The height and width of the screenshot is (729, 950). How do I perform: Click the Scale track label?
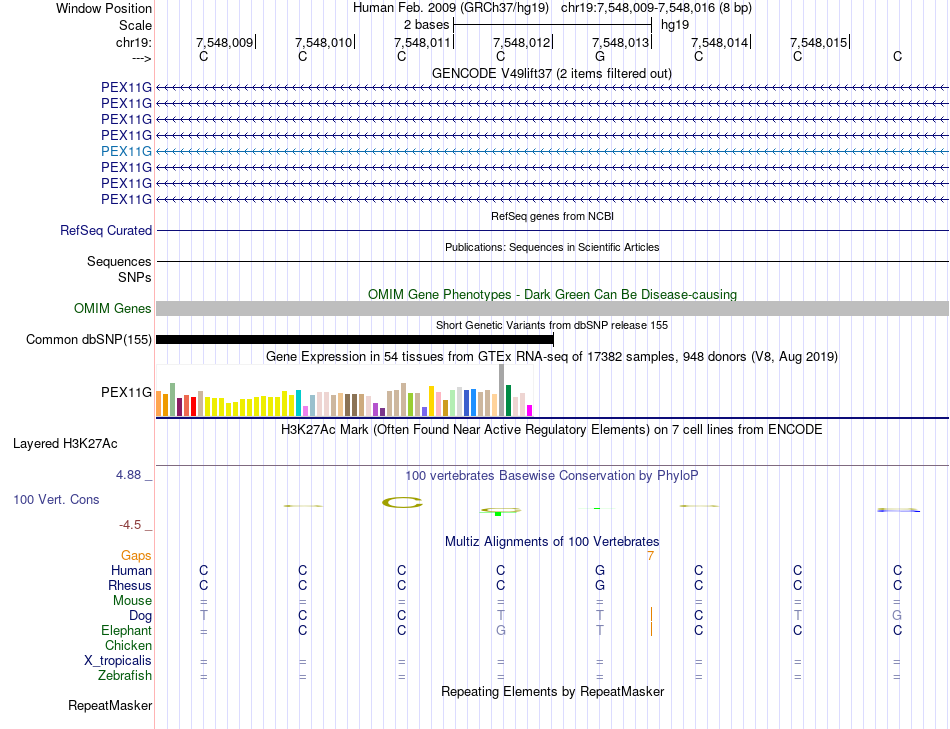coord(135,25)
